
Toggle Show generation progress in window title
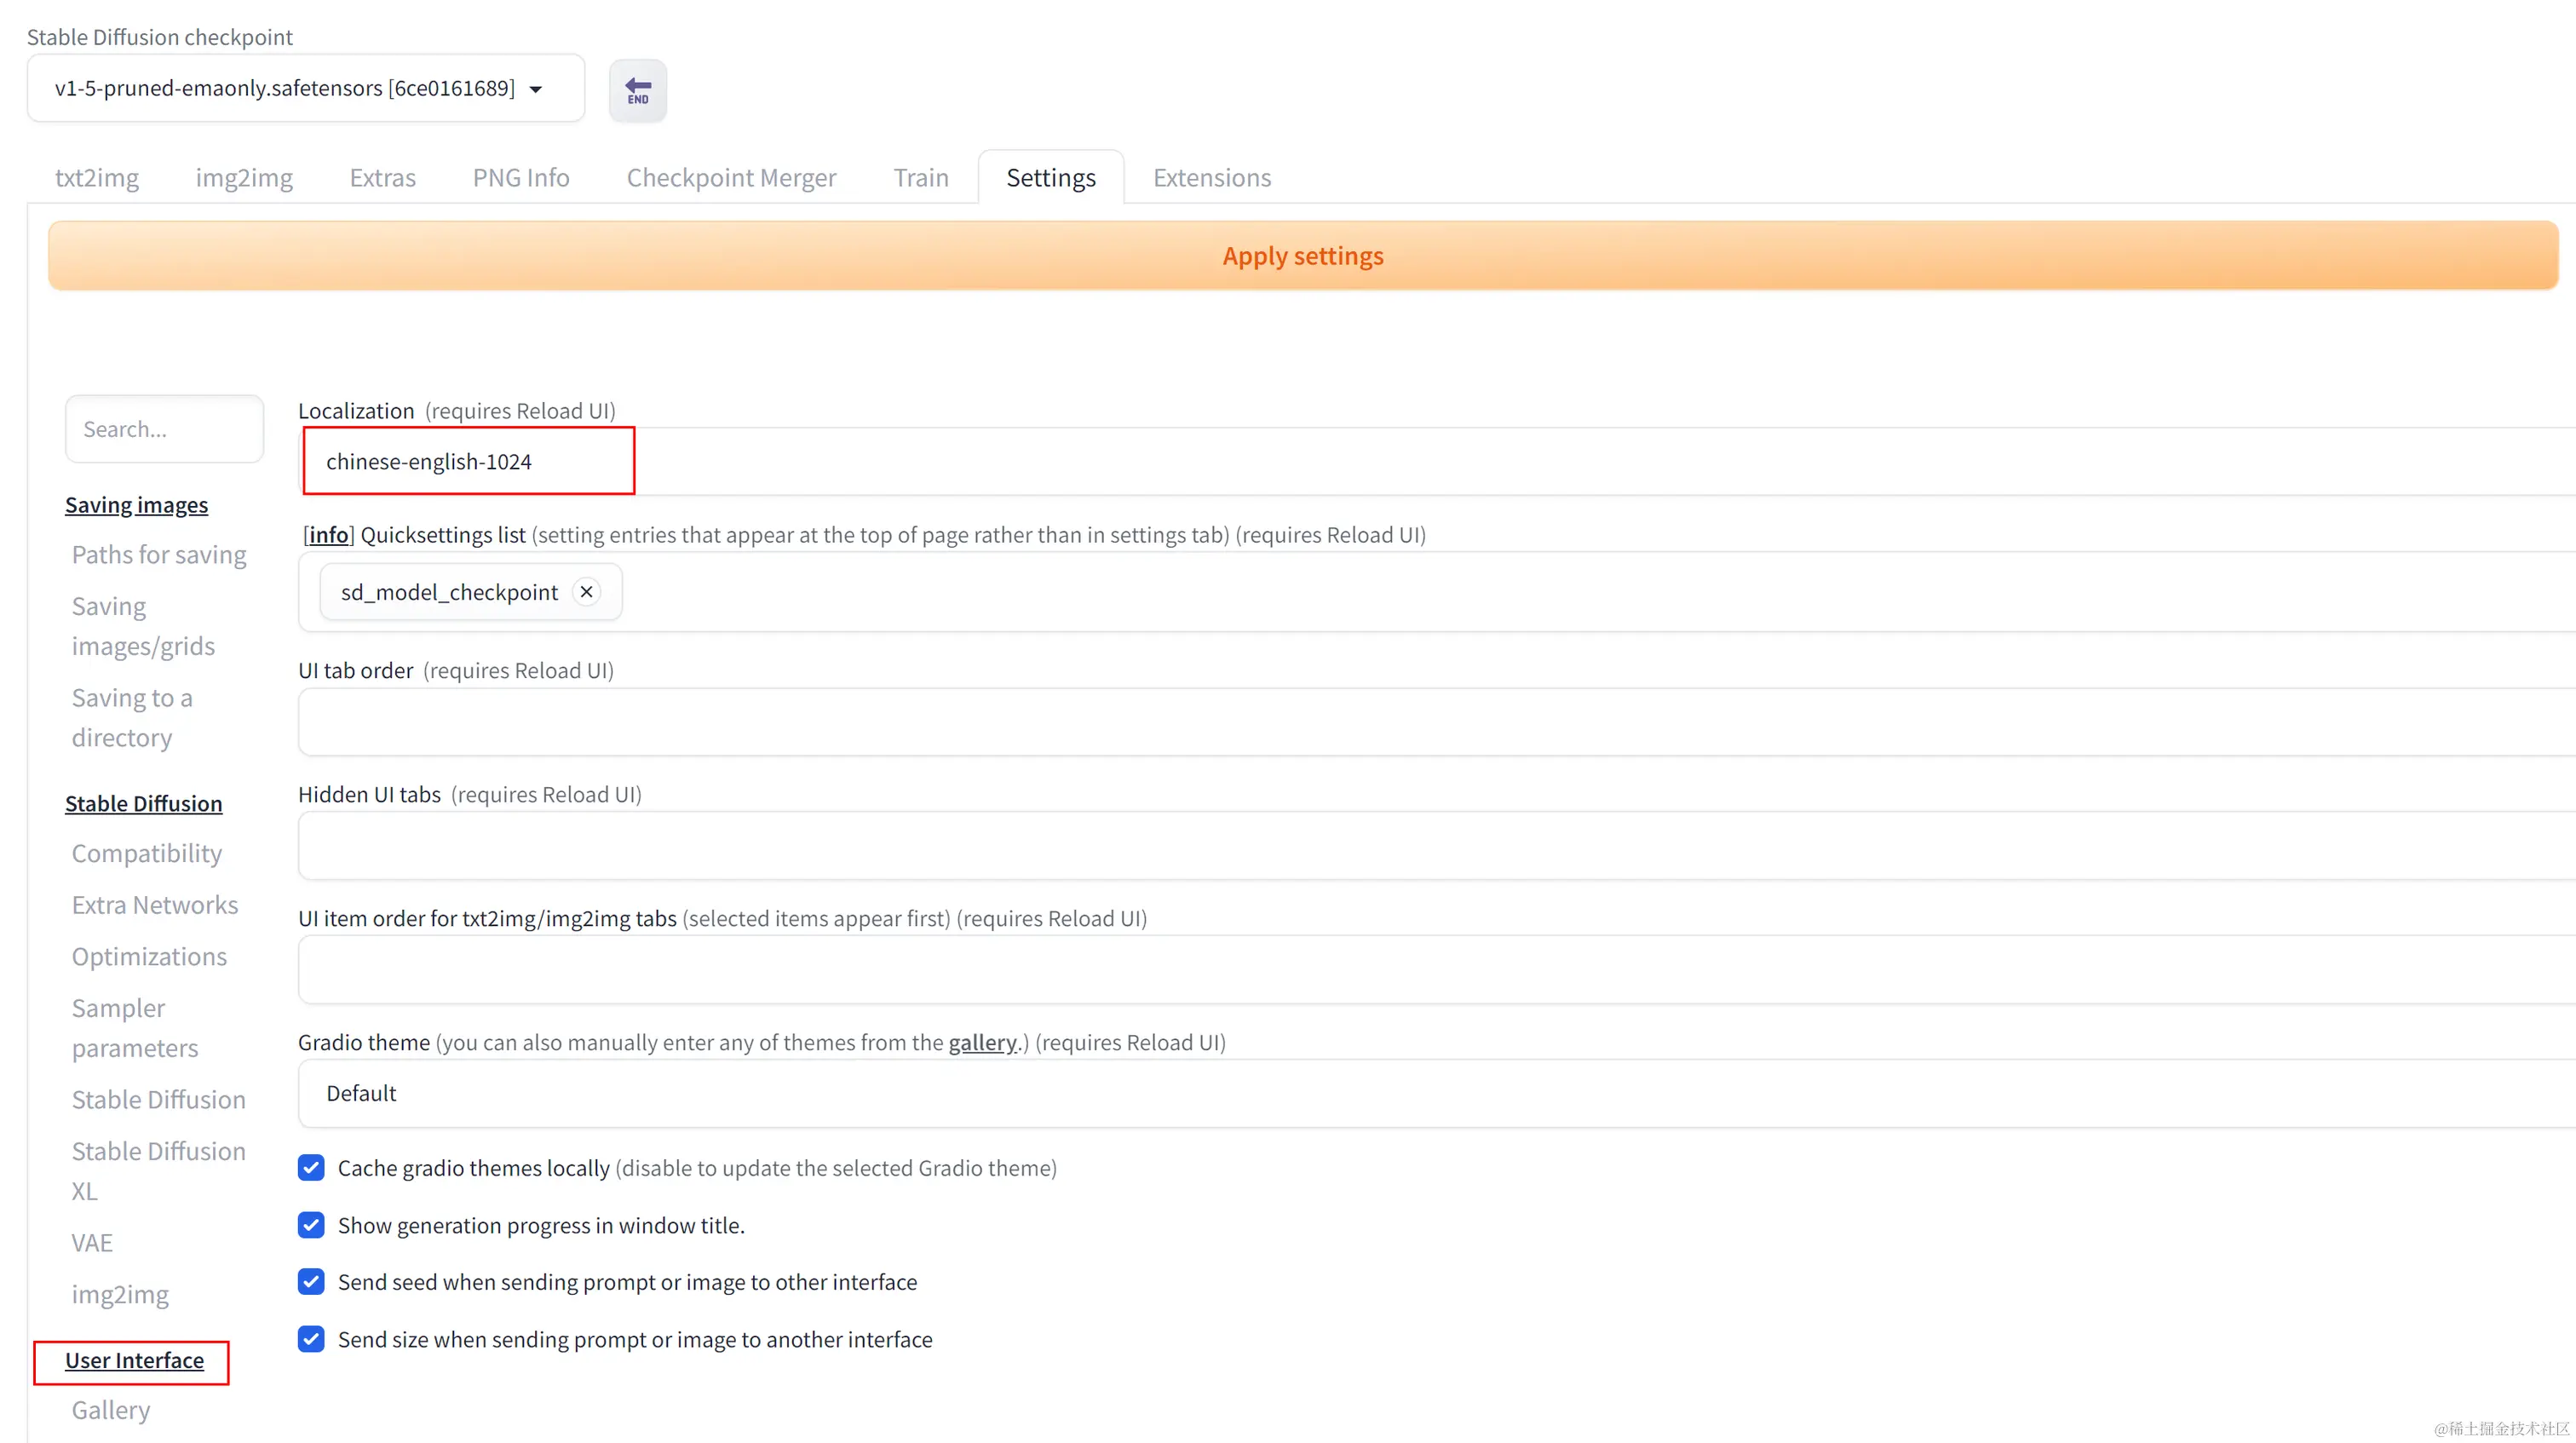coord(311,1225)
